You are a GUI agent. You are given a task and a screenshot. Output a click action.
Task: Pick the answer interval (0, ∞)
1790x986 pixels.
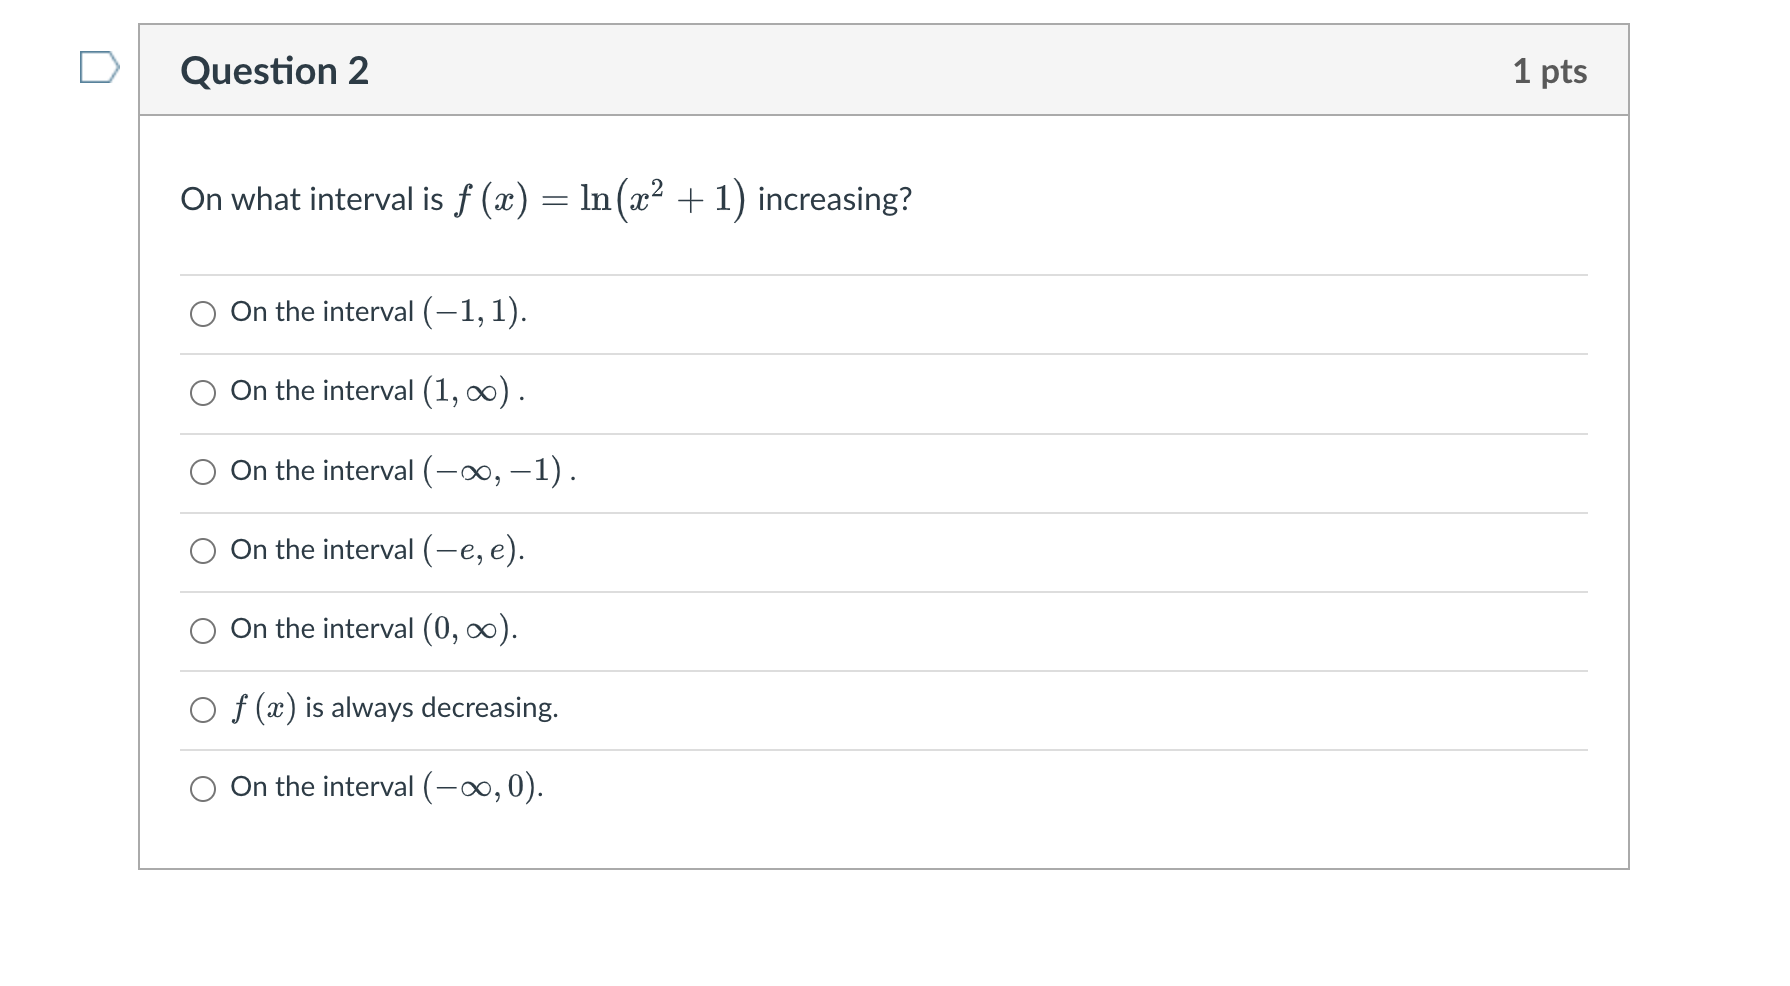[x=203, y=630]
